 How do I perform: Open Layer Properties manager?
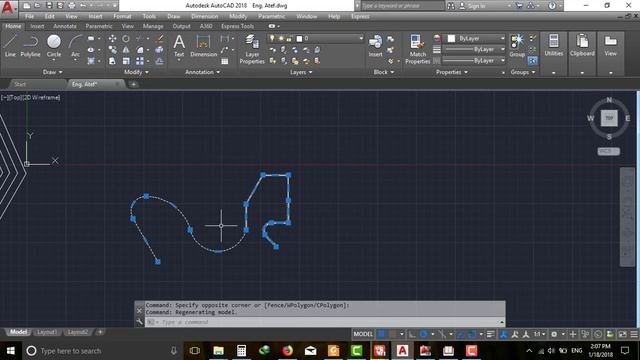pos(252,49)
